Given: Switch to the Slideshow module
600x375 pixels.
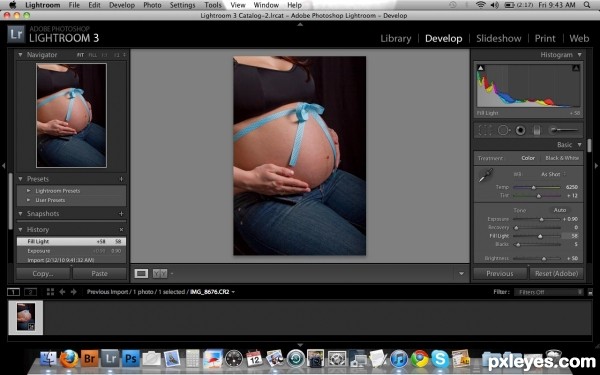Looking at the screenshot, I should click(x=499, y=39).
